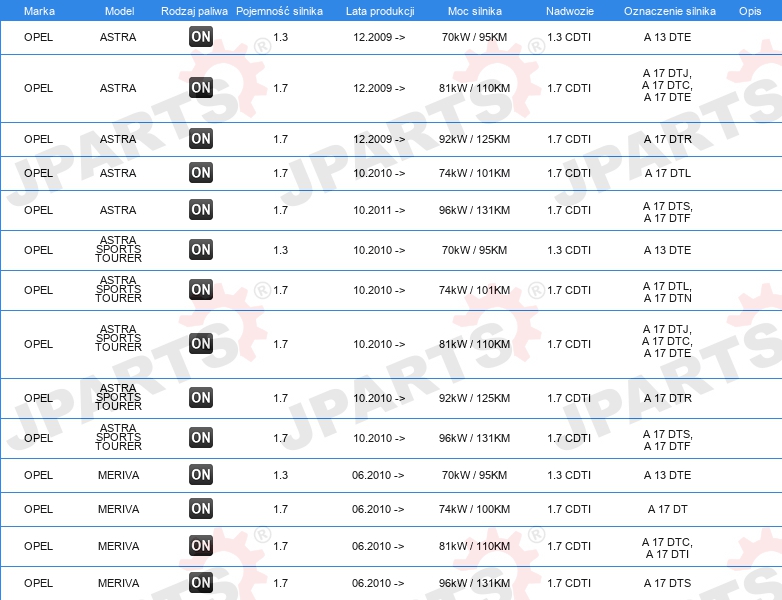The image size is (782, 600).
Task: Click ON fuel icon in Astra A 17 DTL row
Action: (201, 173)
